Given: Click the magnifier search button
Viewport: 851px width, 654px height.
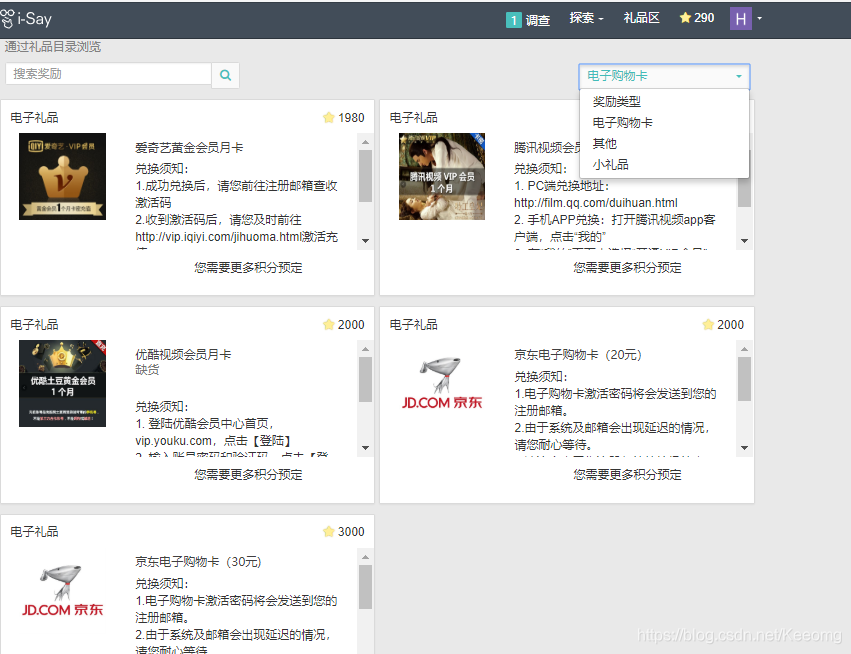Looking at the screenshot, I should (x=226, y=75).
